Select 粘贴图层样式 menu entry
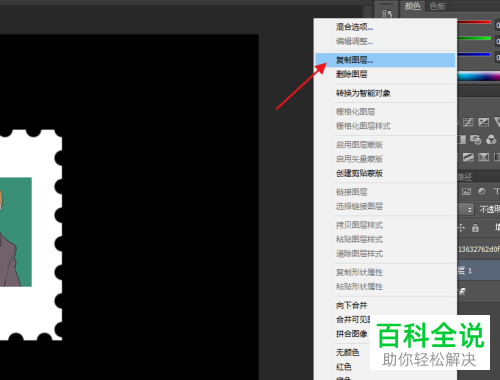 tap(385, 239)
